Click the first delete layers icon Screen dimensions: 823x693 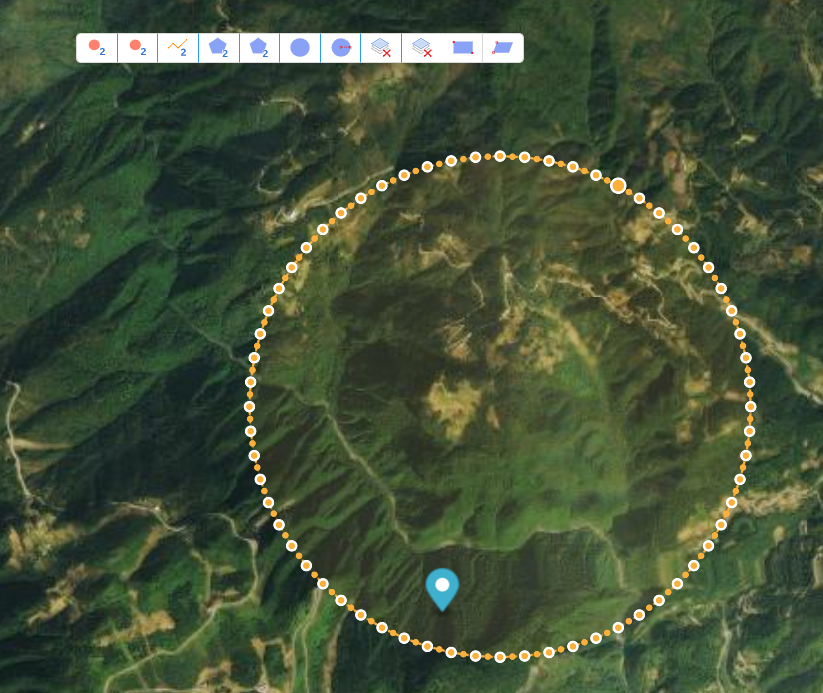pyautogui.click(x=381, y=48)
